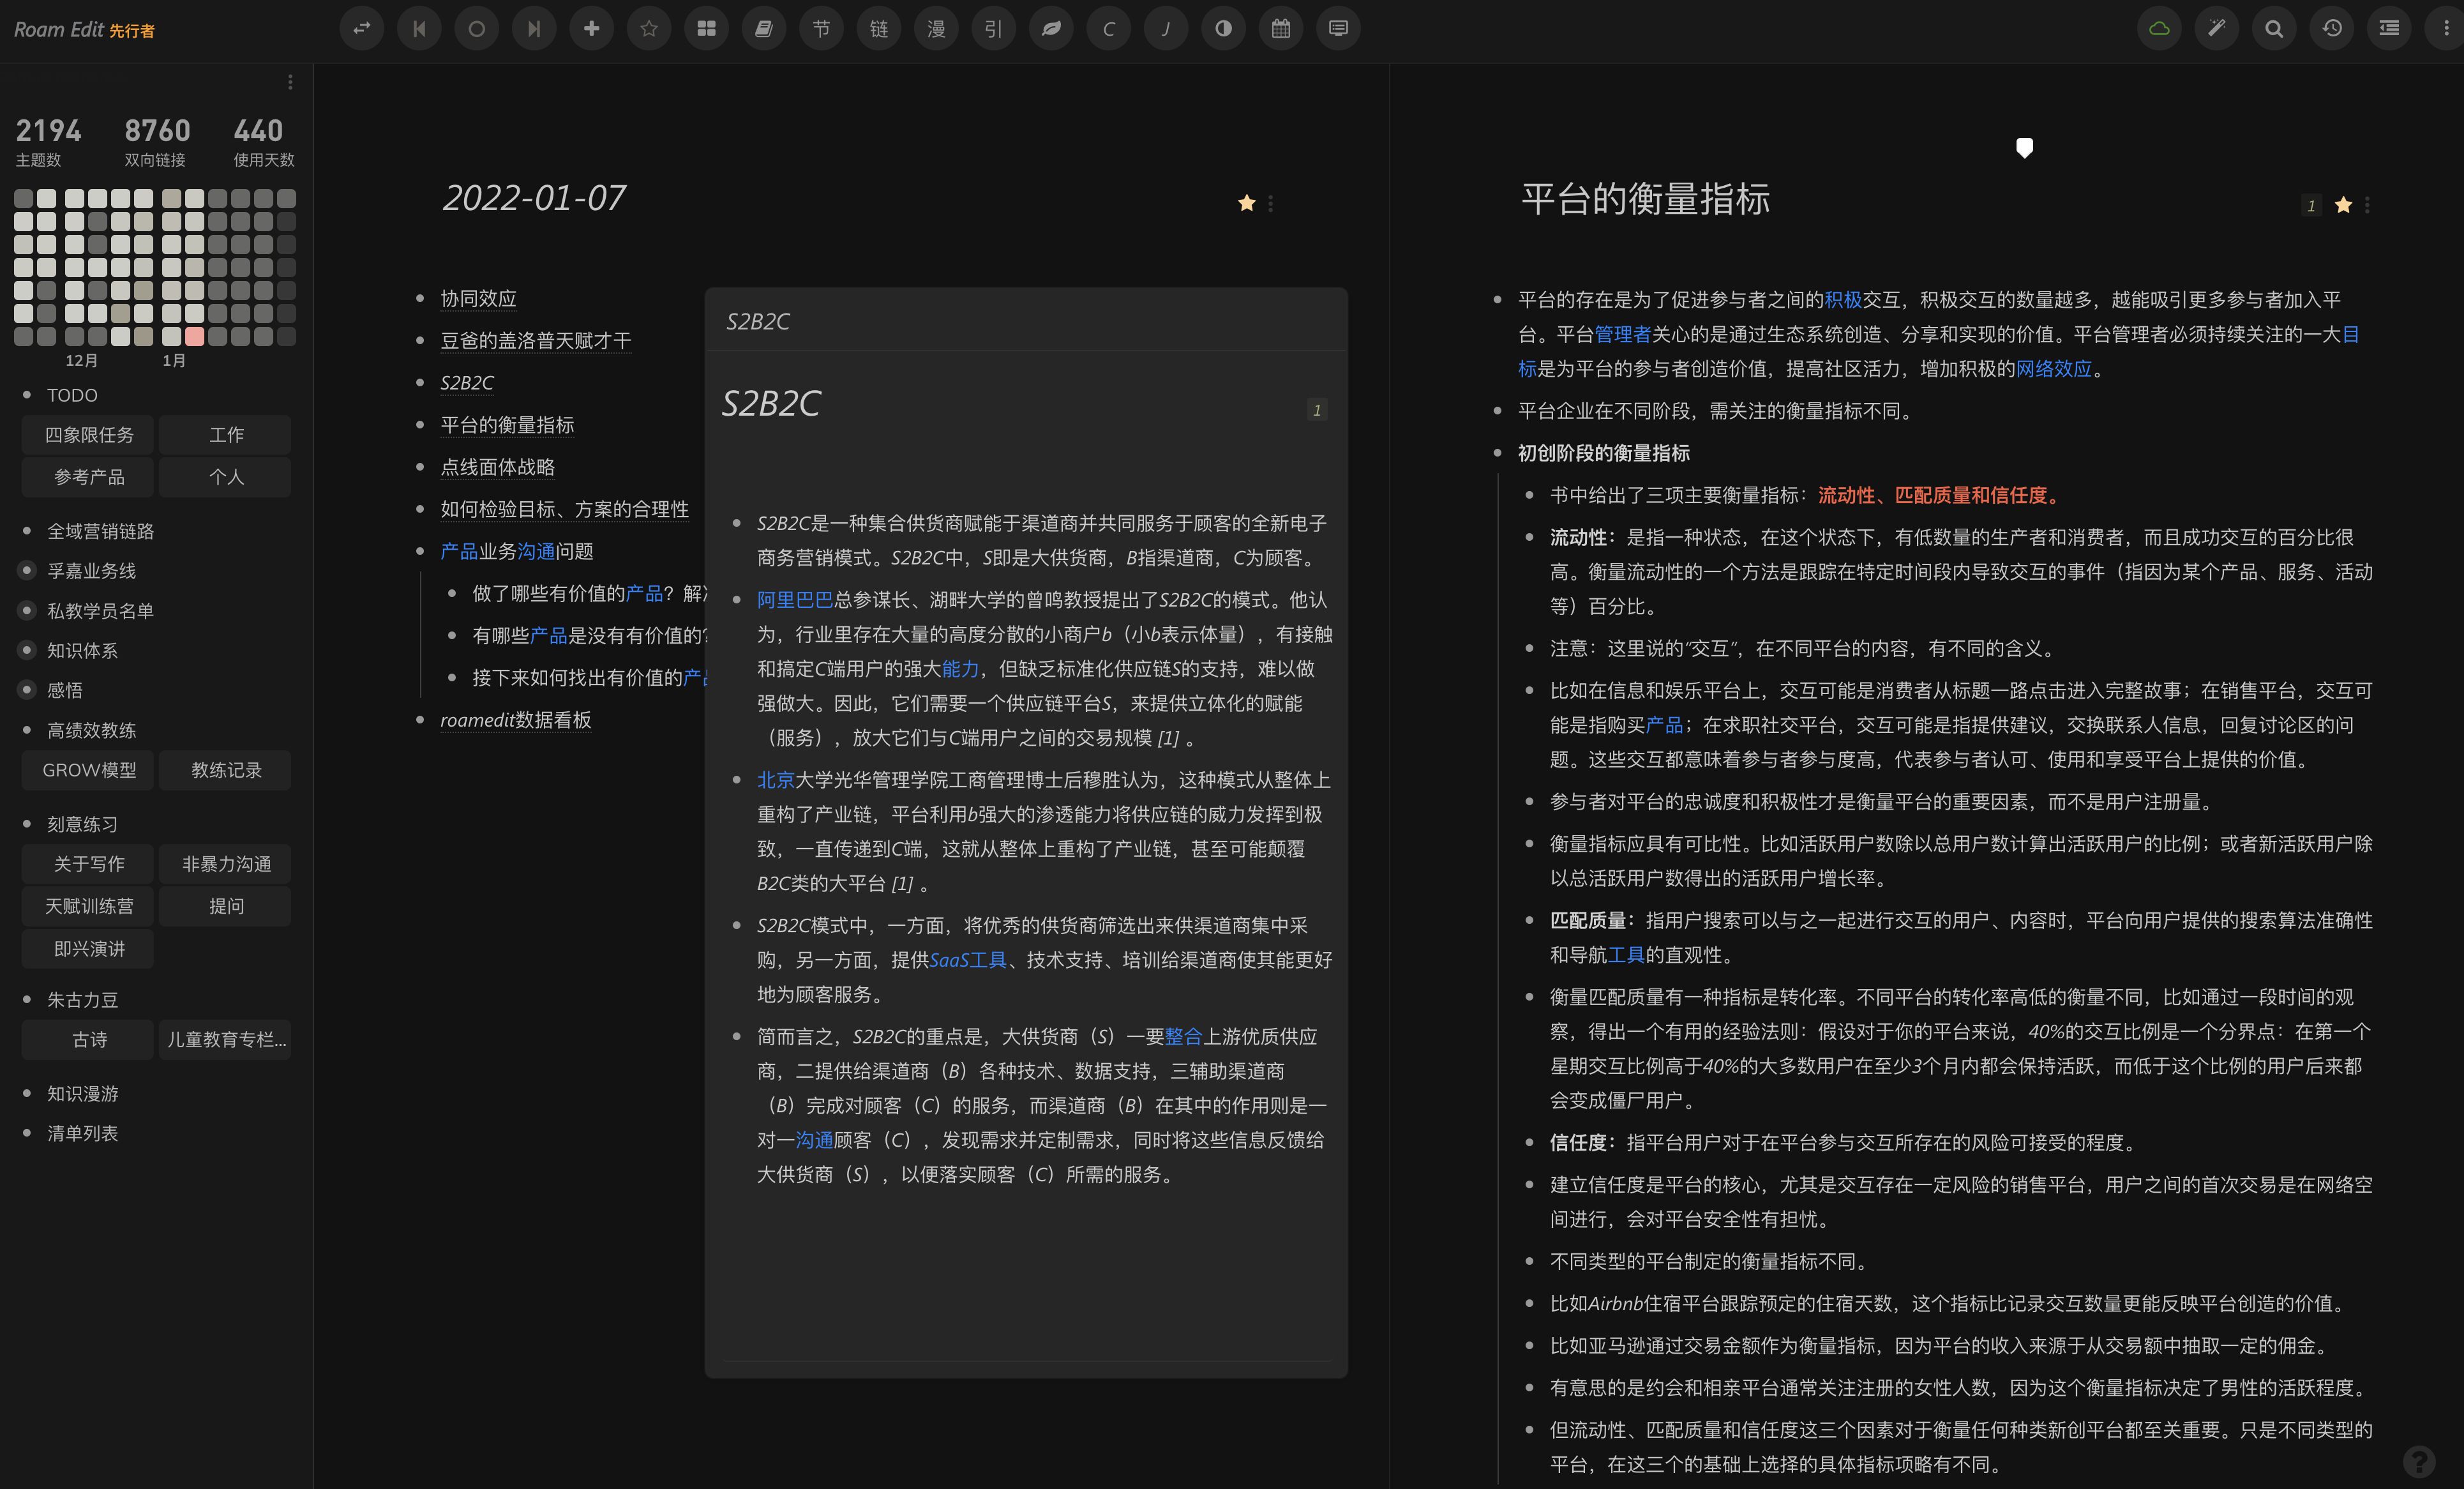Open the 参考产品 sidebar button
This screenshot has width=2464, height=1489.
pyautogui.click(x=88, y=477)
